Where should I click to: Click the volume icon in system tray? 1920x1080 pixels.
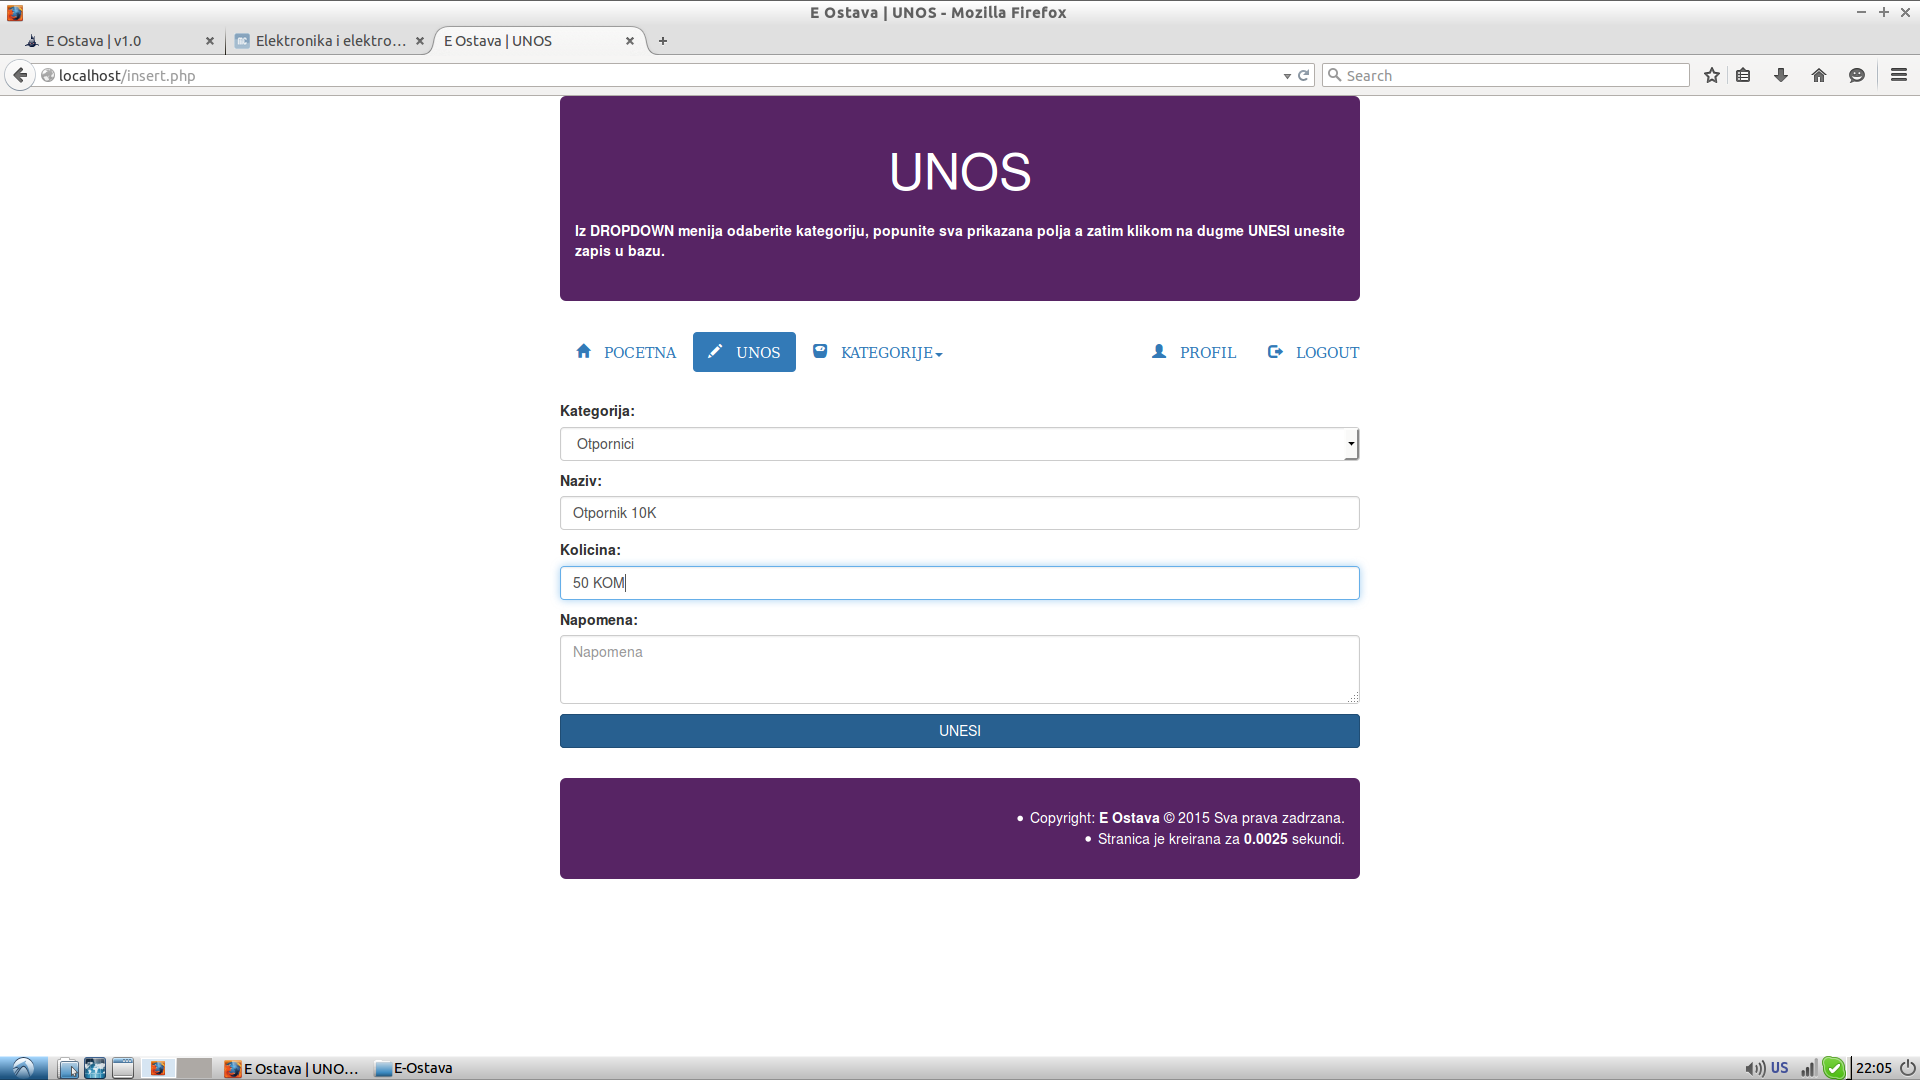point(1754,1068)
